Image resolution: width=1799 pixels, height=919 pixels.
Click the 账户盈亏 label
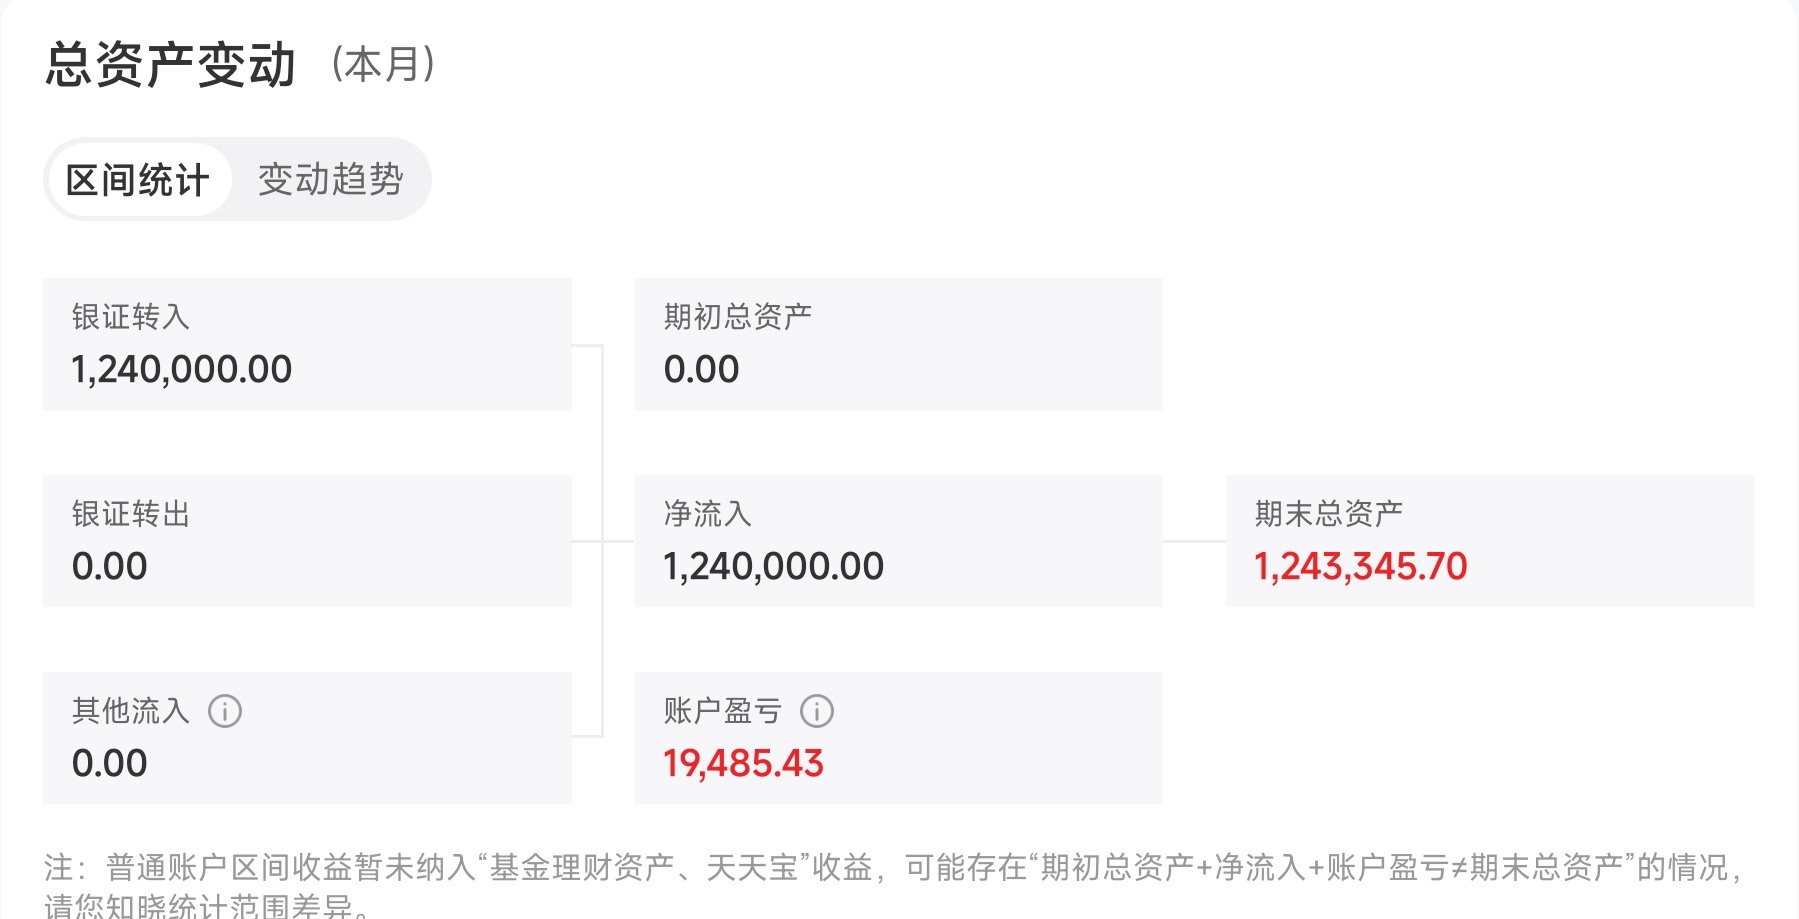pyautogui.click(x=723, y=711)
